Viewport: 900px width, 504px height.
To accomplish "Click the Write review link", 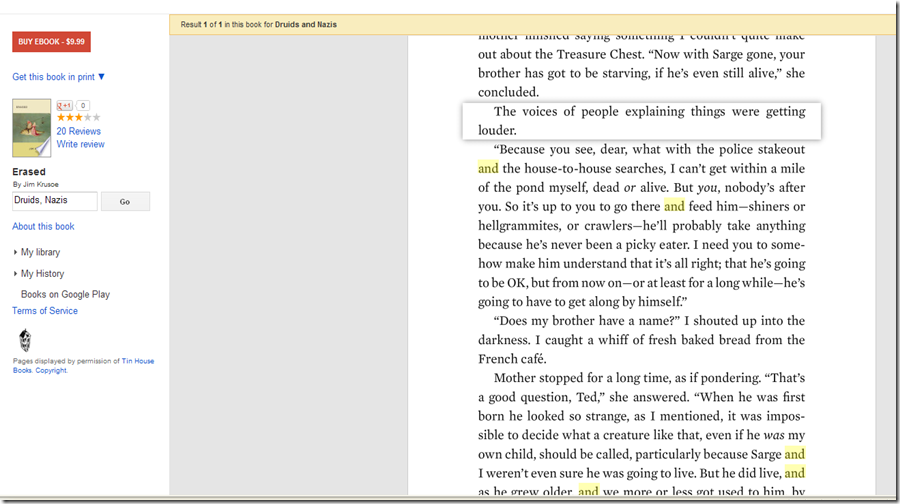I will pos(80,144).
